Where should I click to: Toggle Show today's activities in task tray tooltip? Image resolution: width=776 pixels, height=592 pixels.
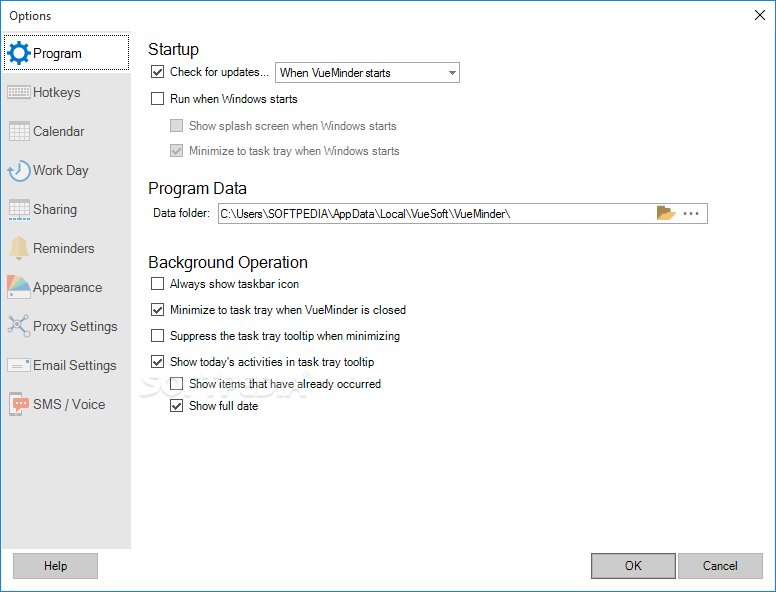pos(157,362)
